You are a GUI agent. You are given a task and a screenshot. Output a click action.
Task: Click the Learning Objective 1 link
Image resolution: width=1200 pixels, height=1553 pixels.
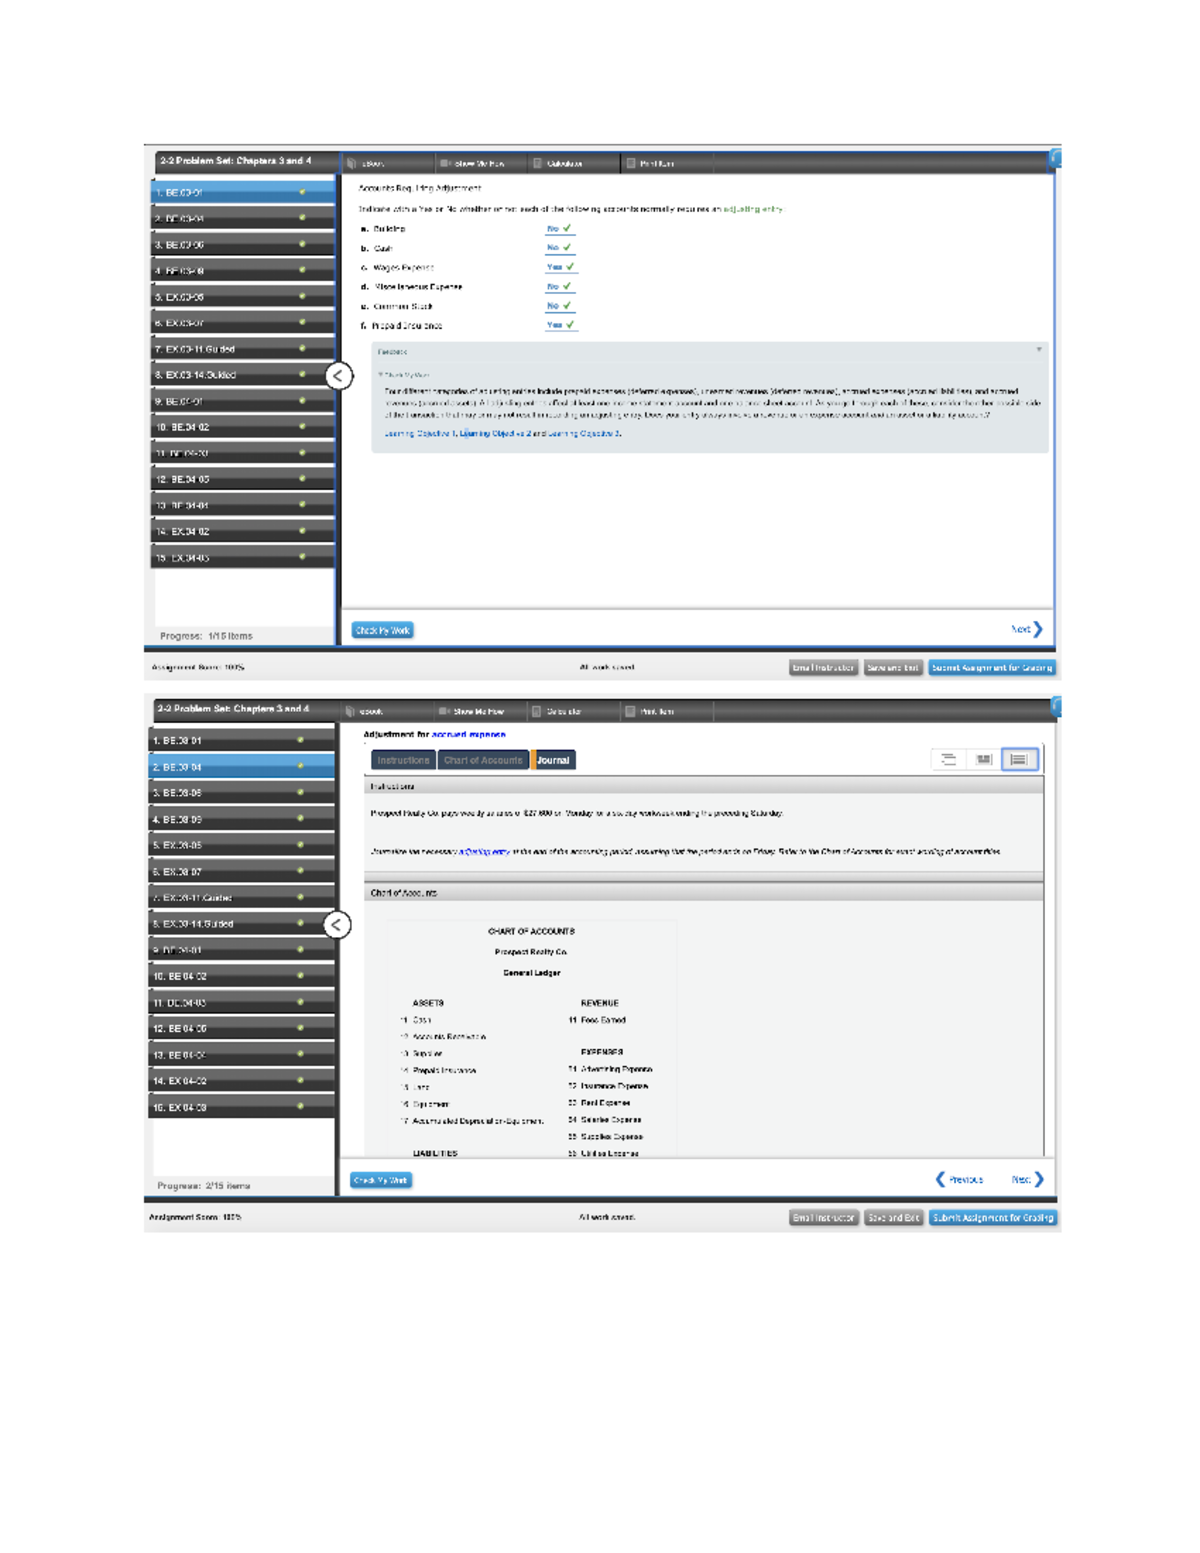point(420,434)
